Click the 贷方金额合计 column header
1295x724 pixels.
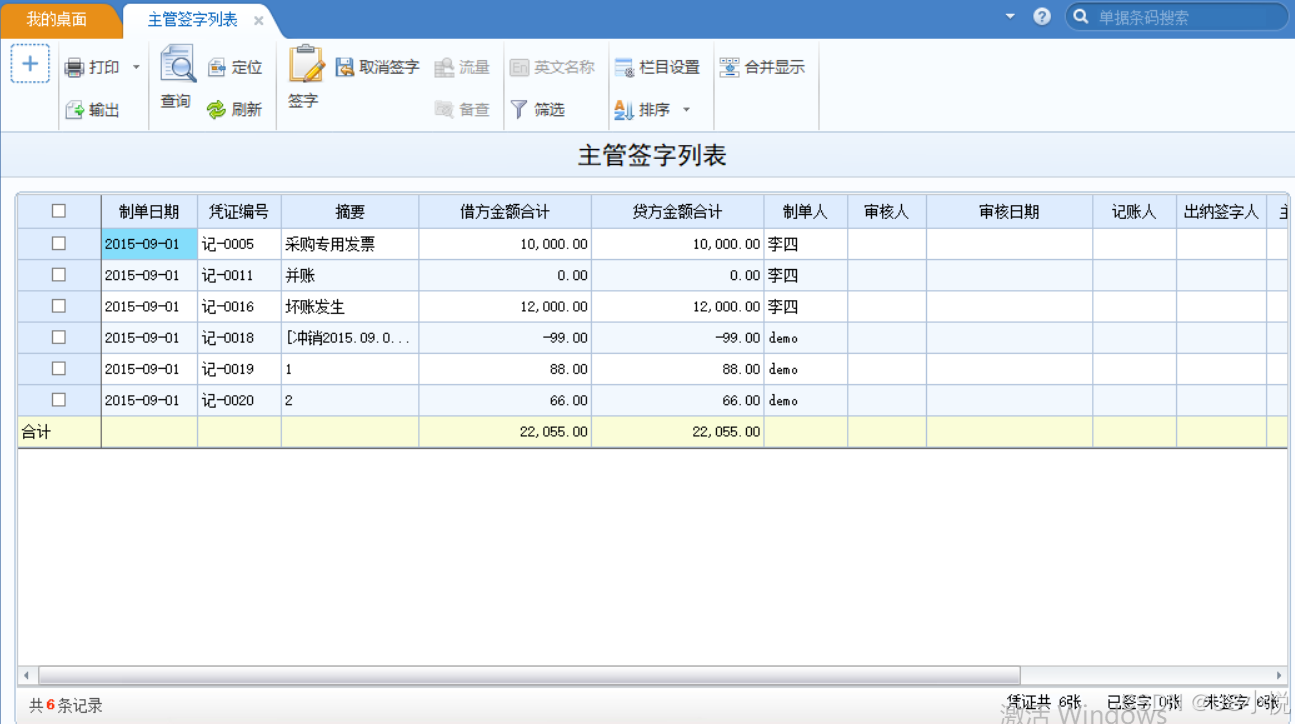click(x=678, y=211)
